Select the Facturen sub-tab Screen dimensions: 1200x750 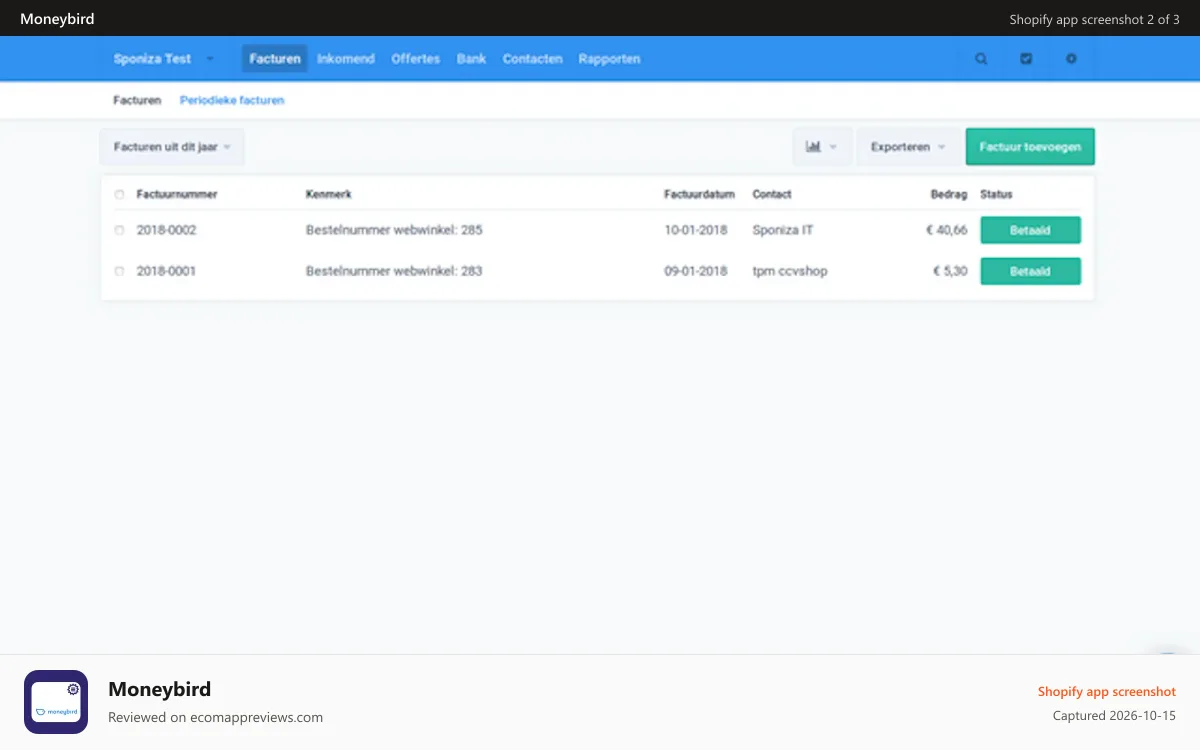click(x=138, y=100)
